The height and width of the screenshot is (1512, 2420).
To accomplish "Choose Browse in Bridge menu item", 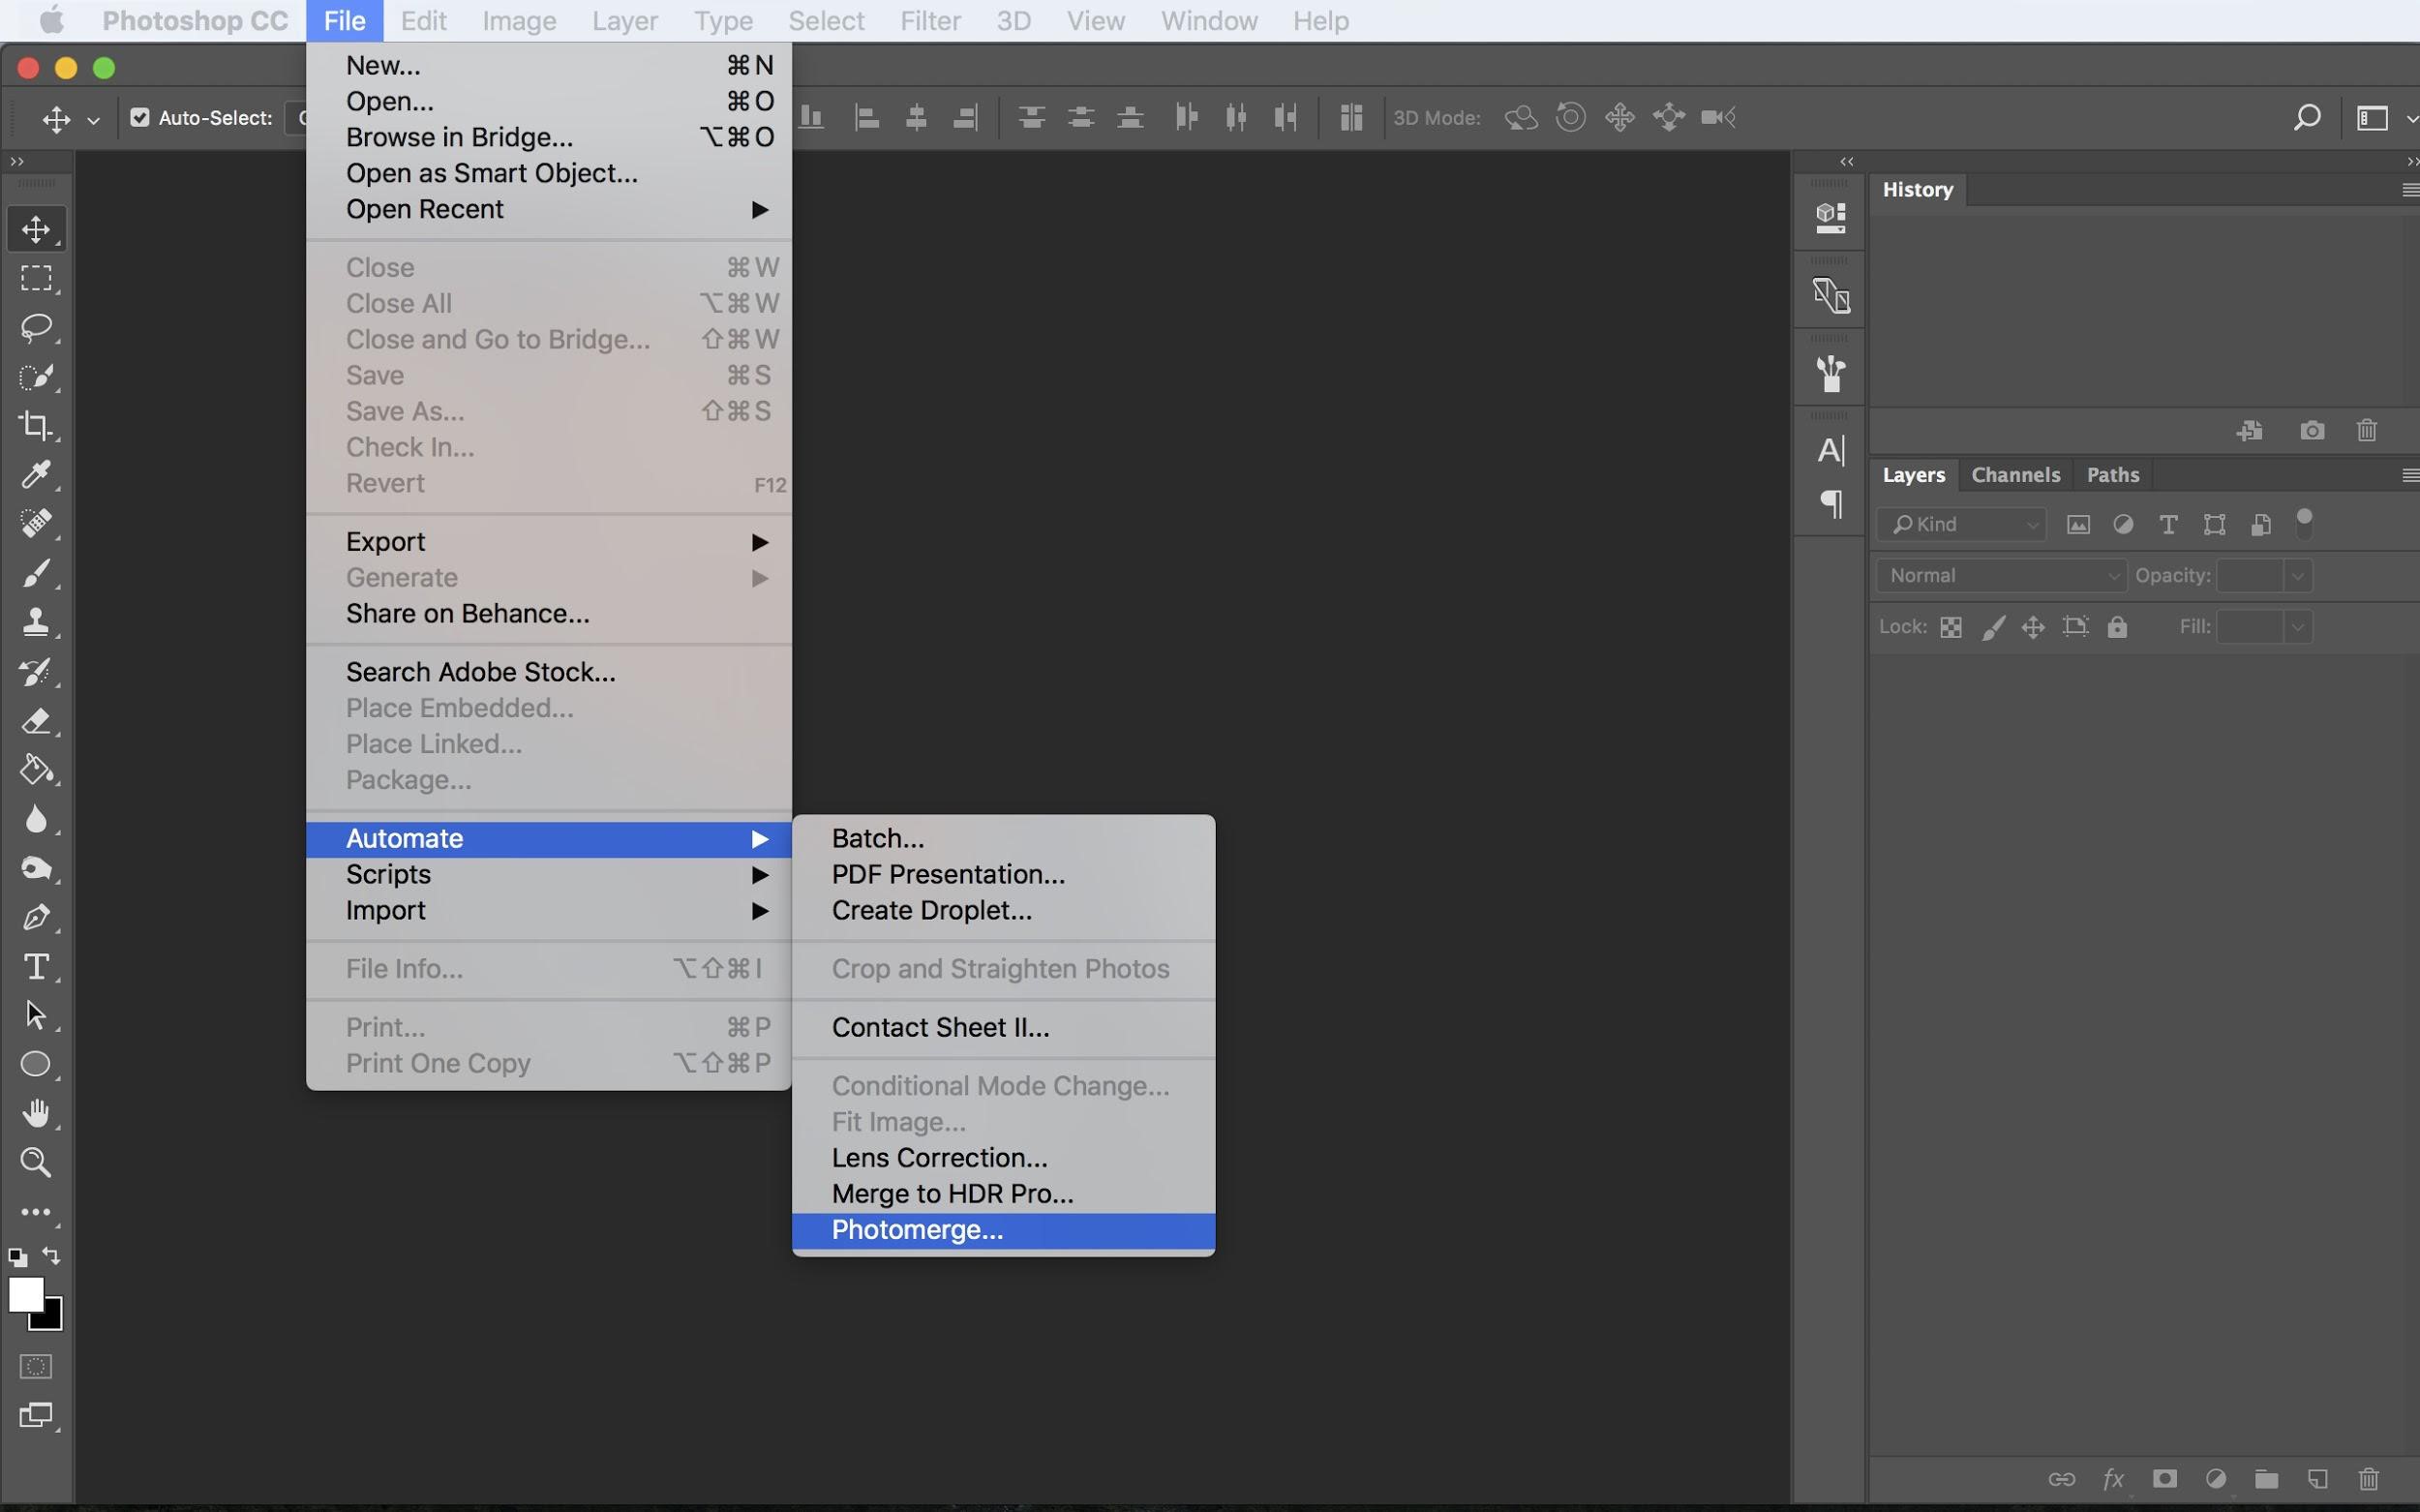I will (x=549, y=137).
